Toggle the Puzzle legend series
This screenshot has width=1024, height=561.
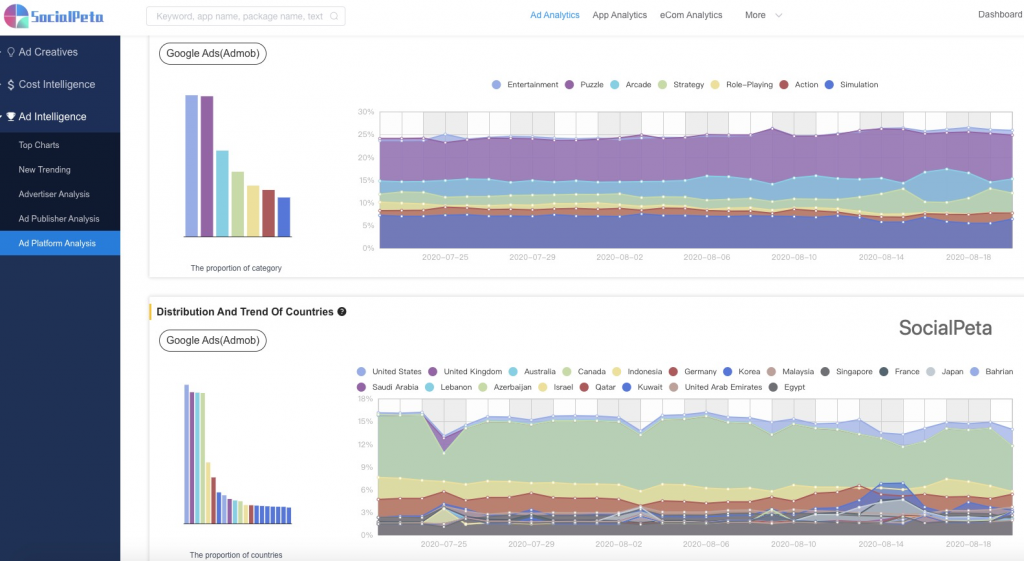(x=584, y=85)
